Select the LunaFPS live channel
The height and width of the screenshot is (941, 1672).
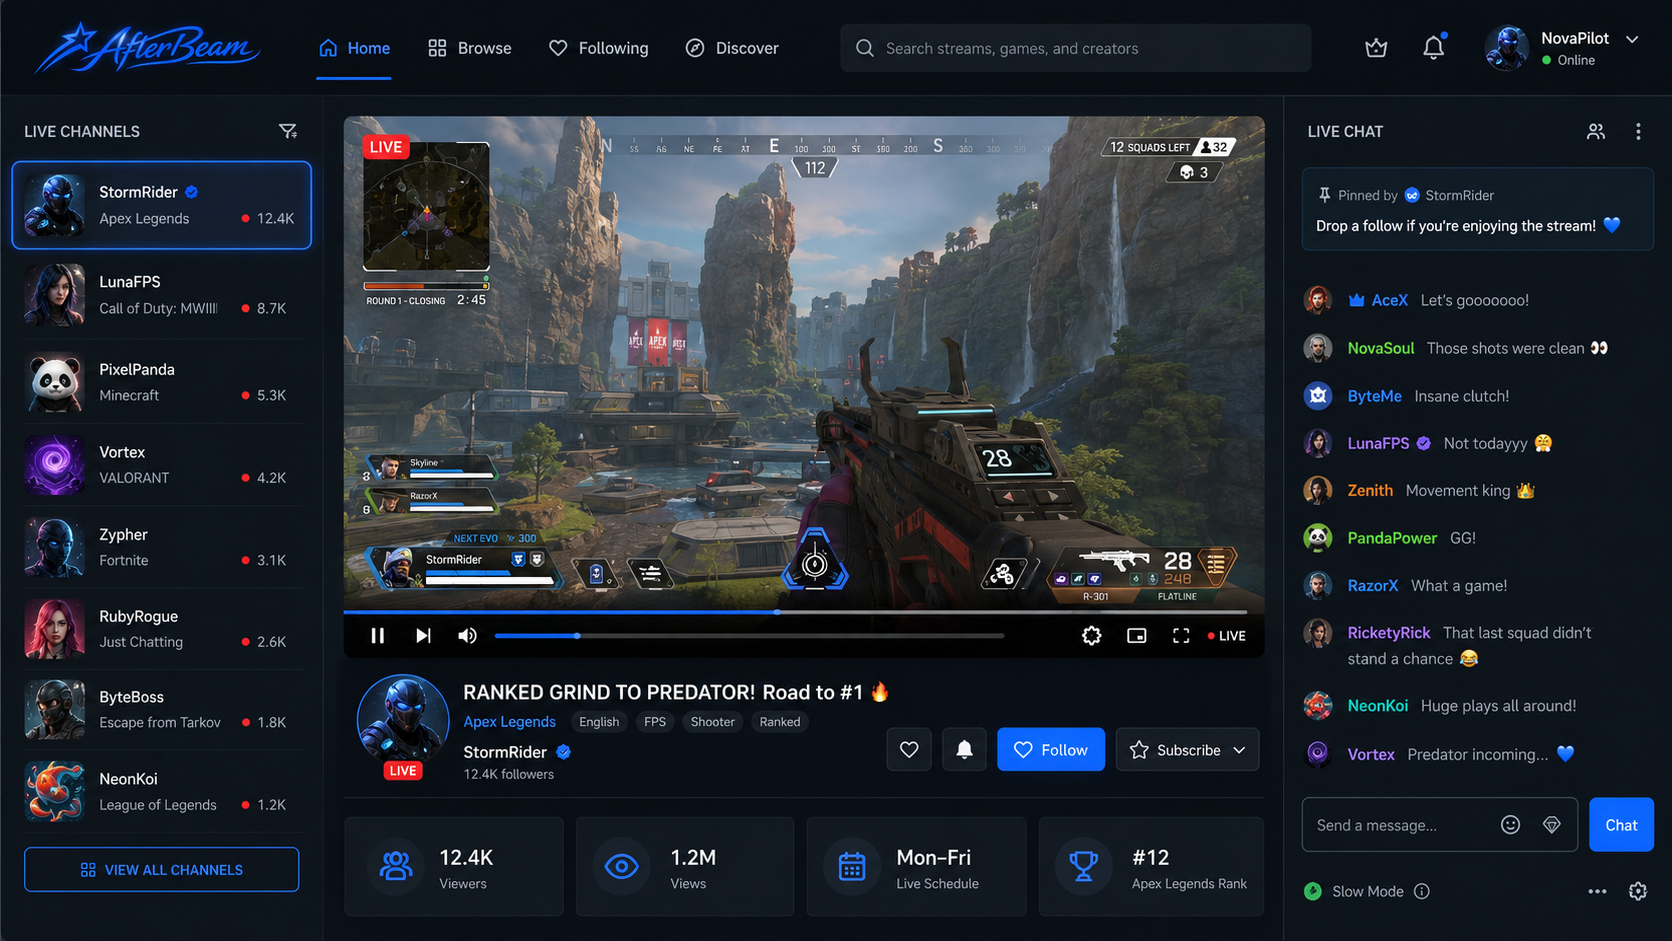[162, 295]
